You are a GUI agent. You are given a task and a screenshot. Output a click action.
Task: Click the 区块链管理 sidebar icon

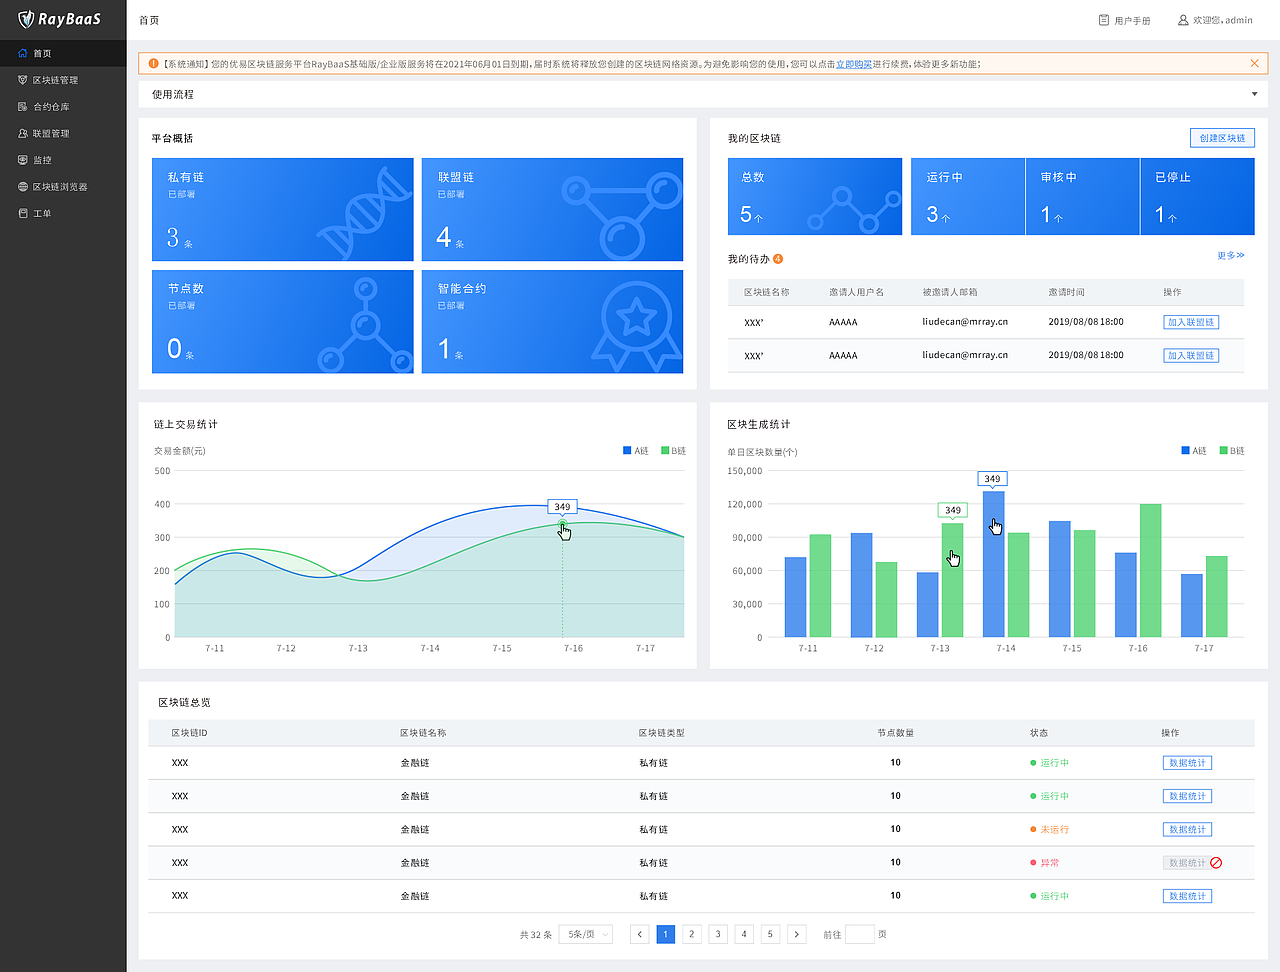click(x=23, y=80)
